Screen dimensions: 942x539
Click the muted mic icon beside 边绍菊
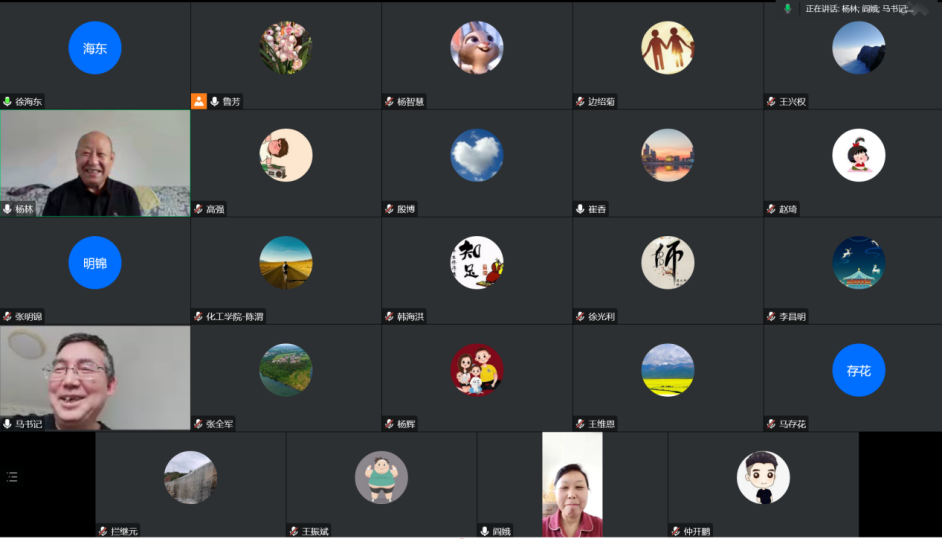[x=580, y=102]
